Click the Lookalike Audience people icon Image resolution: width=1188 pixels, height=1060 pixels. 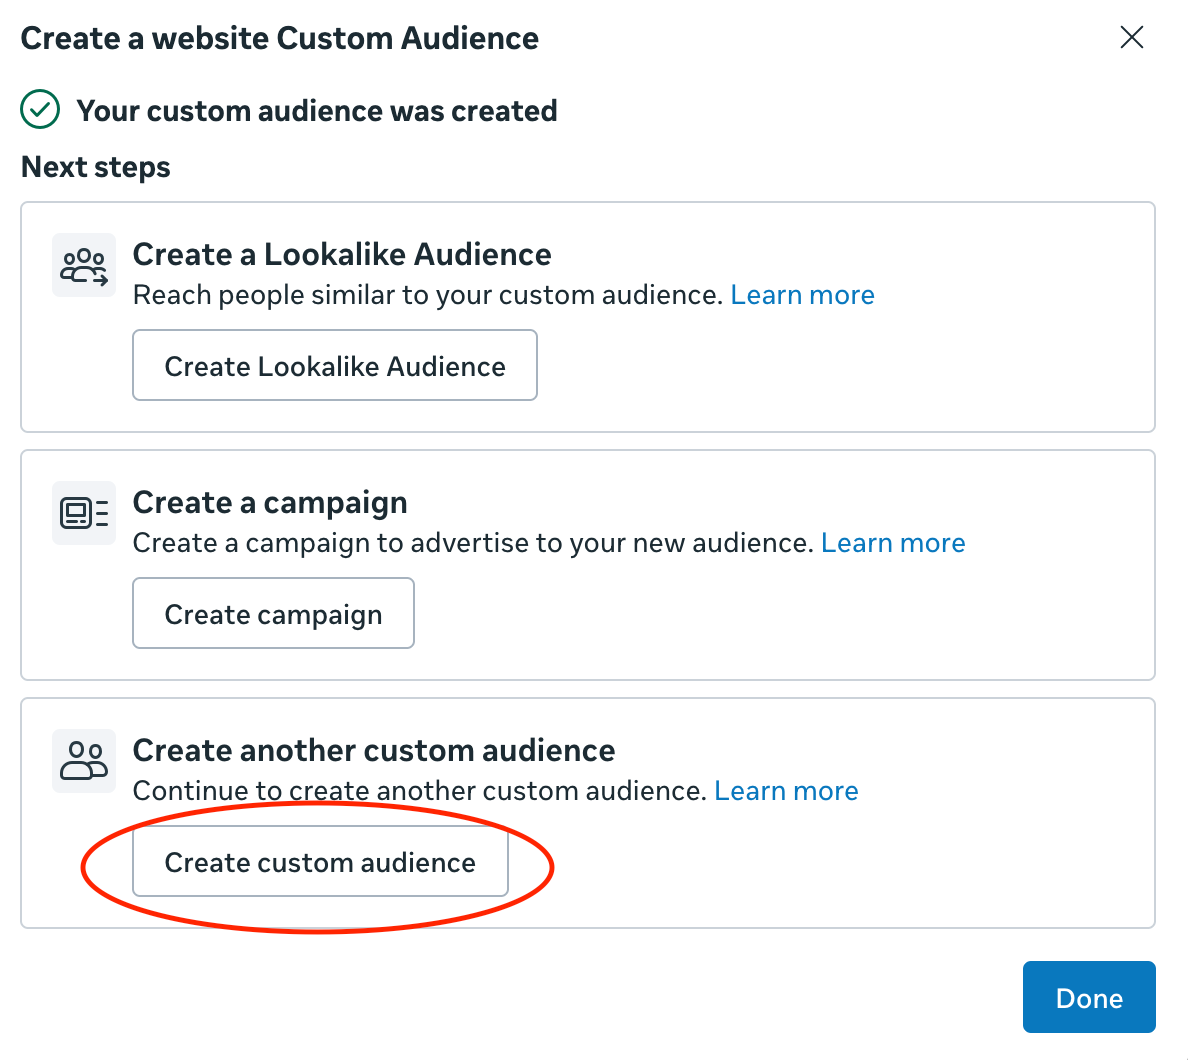[x=84, y=266]
